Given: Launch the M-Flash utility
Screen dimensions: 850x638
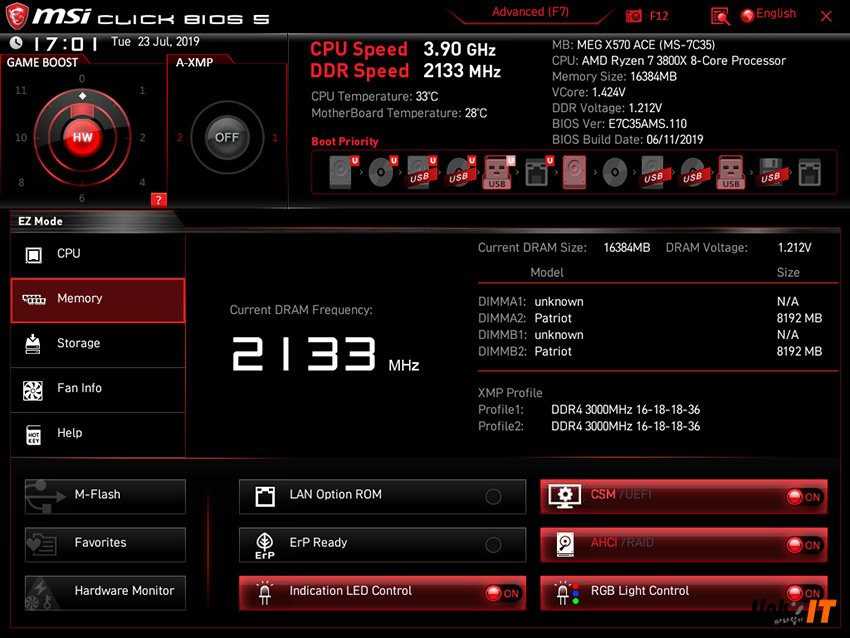Looking at the screenshot, I should pyautogui.click(x=105, y=497).
